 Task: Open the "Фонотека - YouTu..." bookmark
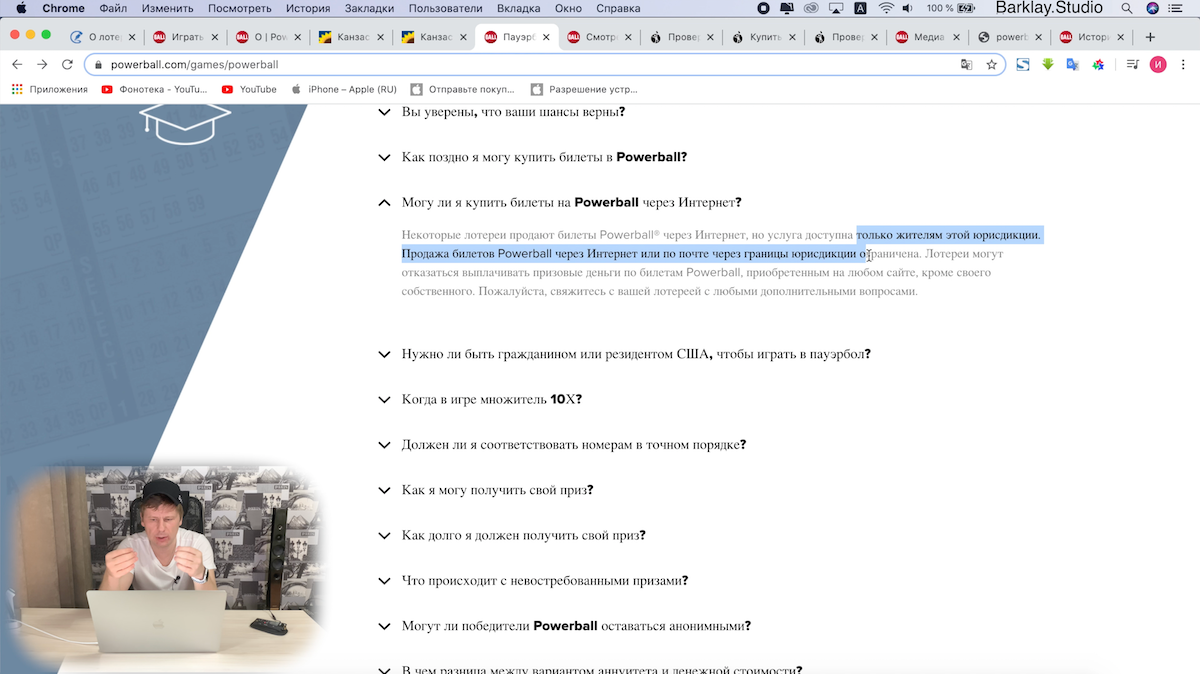[154, 89]
